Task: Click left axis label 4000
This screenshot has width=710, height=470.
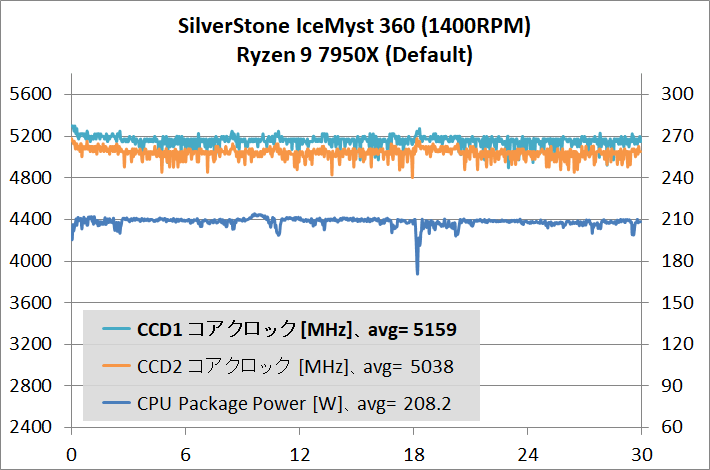Action: click(x=31, y=261)
